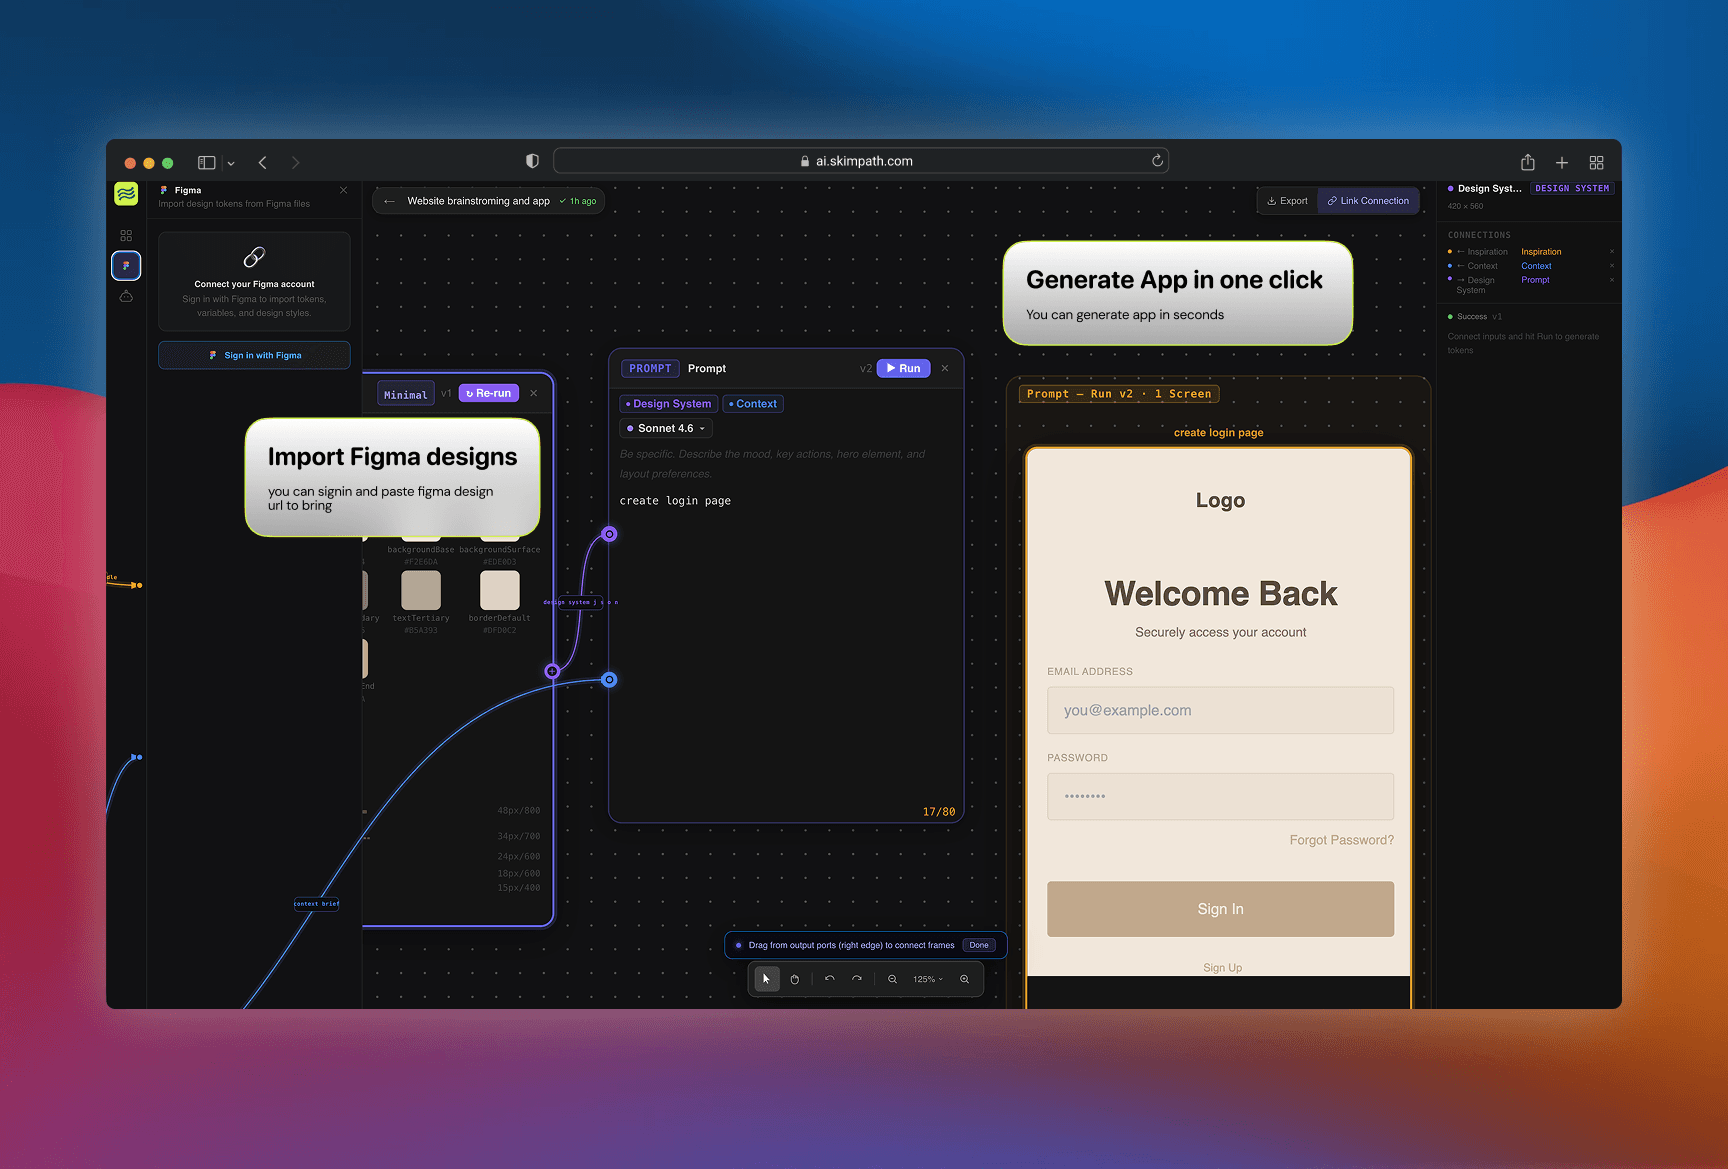Select the Context tag in the Prompt node
Viewport: 1728px width, 1169px height.
click(x=753, y=403)
